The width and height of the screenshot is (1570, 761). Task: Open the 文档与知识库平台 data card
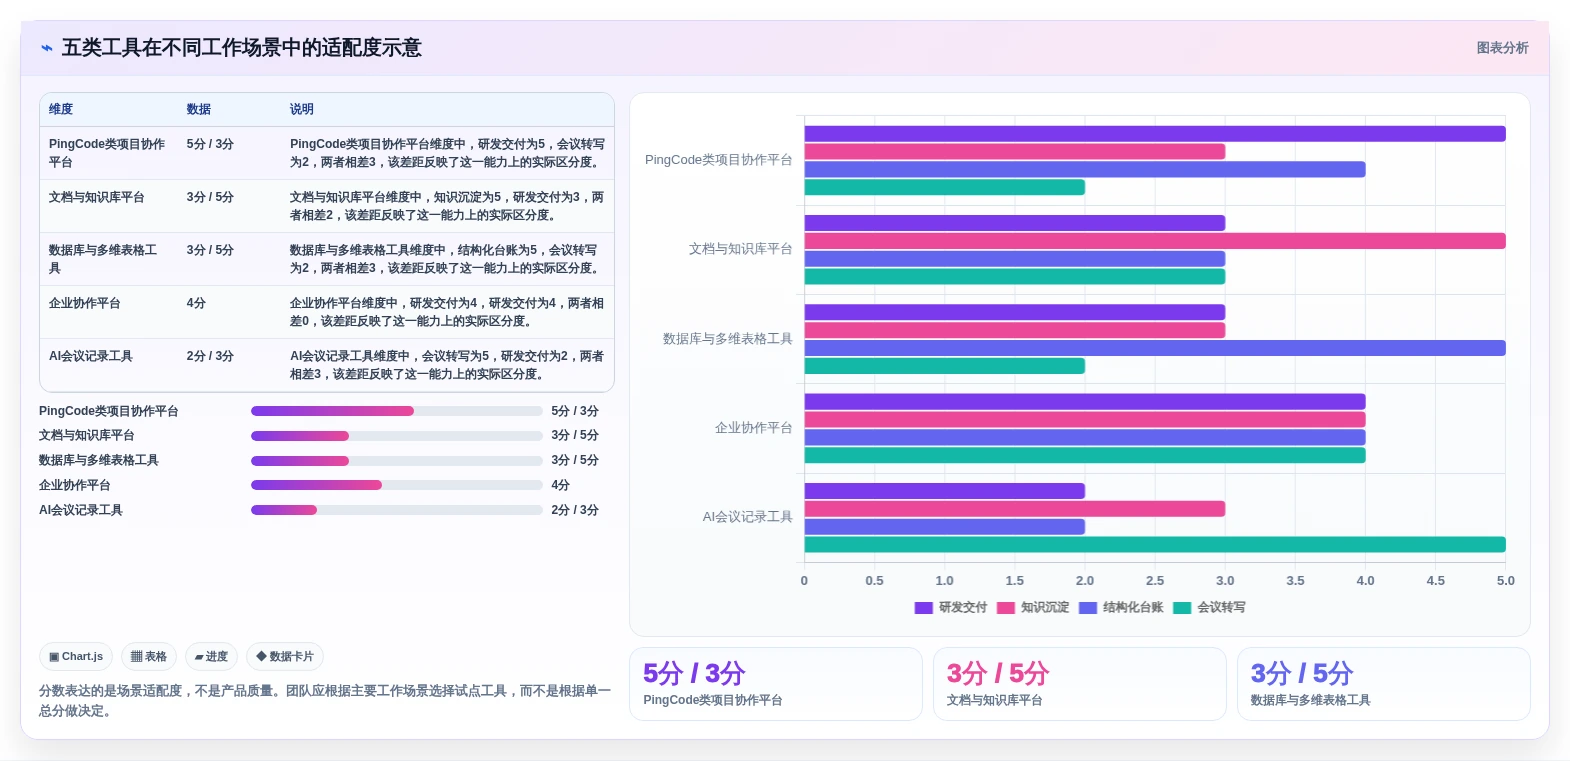point(1079,684)
